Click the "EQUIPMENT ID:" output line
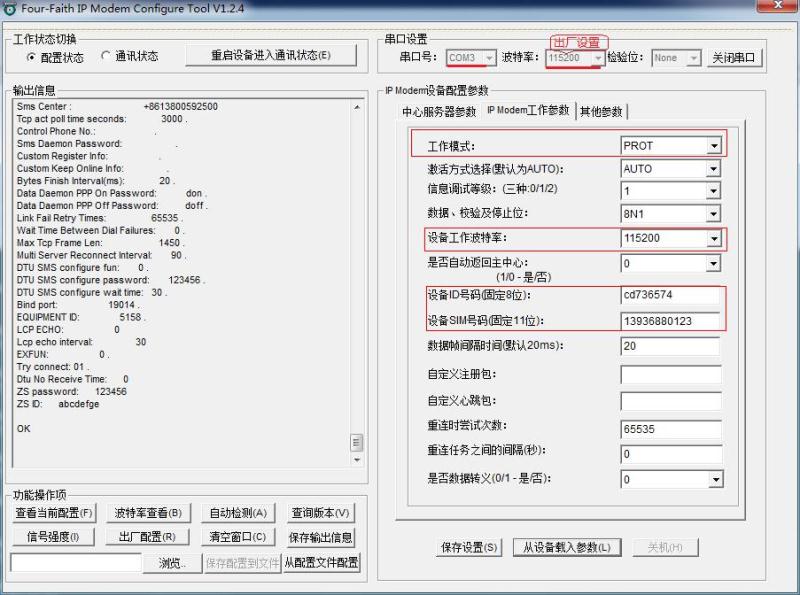This screenshot has height=595, width=800. 81,317
